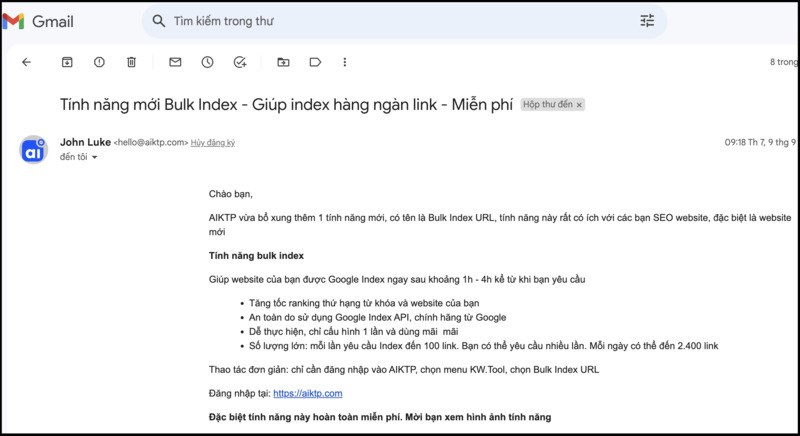Open the Move to folder icon

283,62
